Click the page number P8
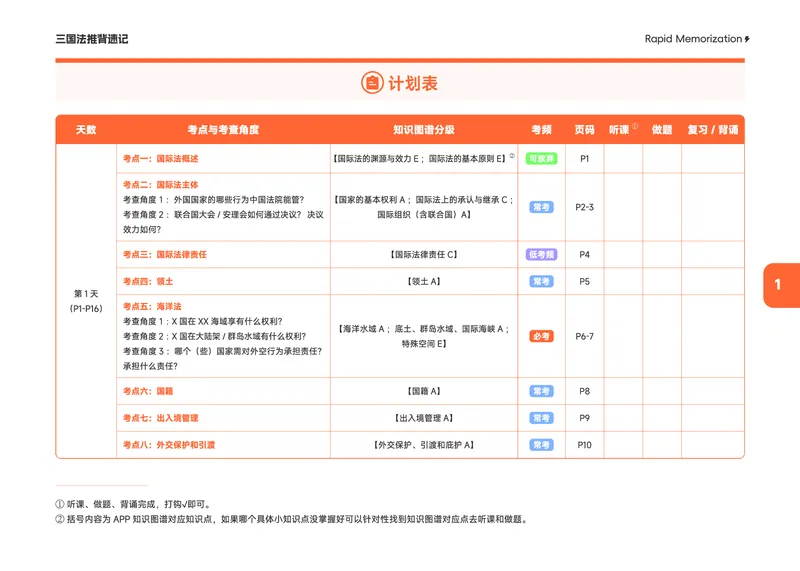The width and height of the screenshot is (800, 571). pyautogui.click(x=584, y=391)
